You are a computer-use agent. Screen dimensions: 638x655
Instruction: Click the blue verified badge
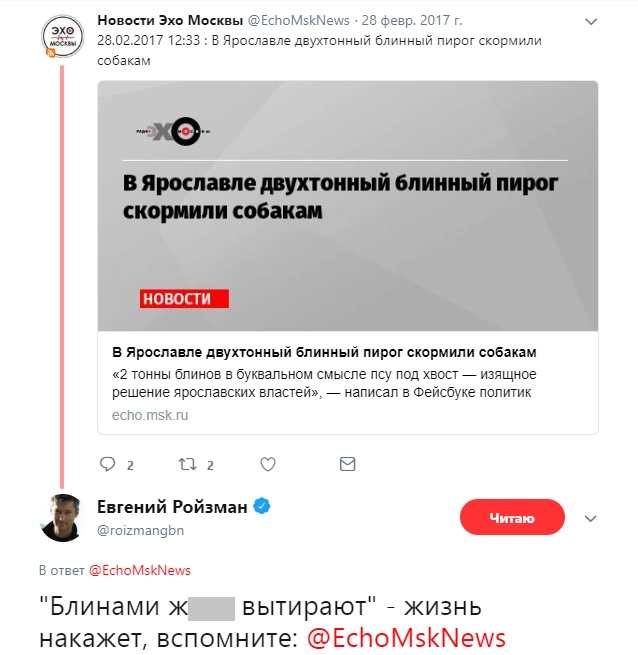[x=262, y=507]
